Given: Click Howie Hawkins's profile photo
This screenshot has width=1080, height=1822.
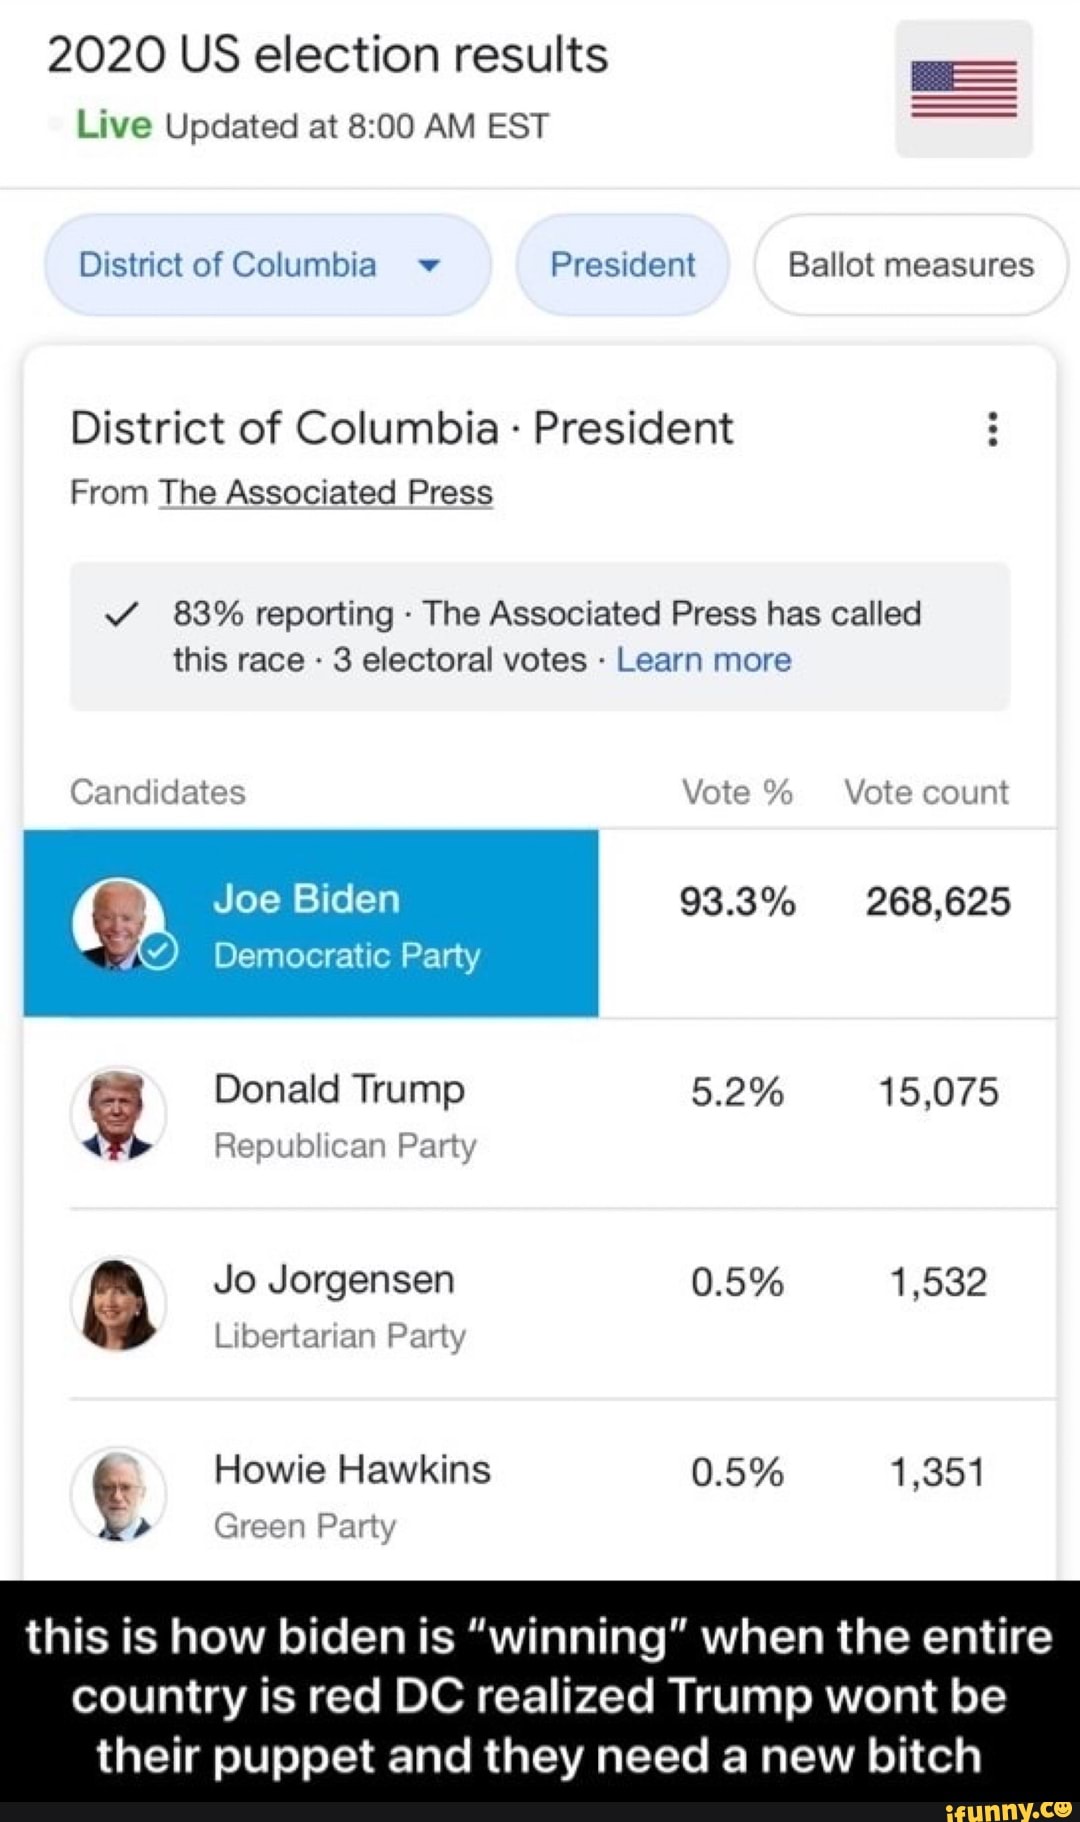Looking at the screenshot, I should [120, 1490].
